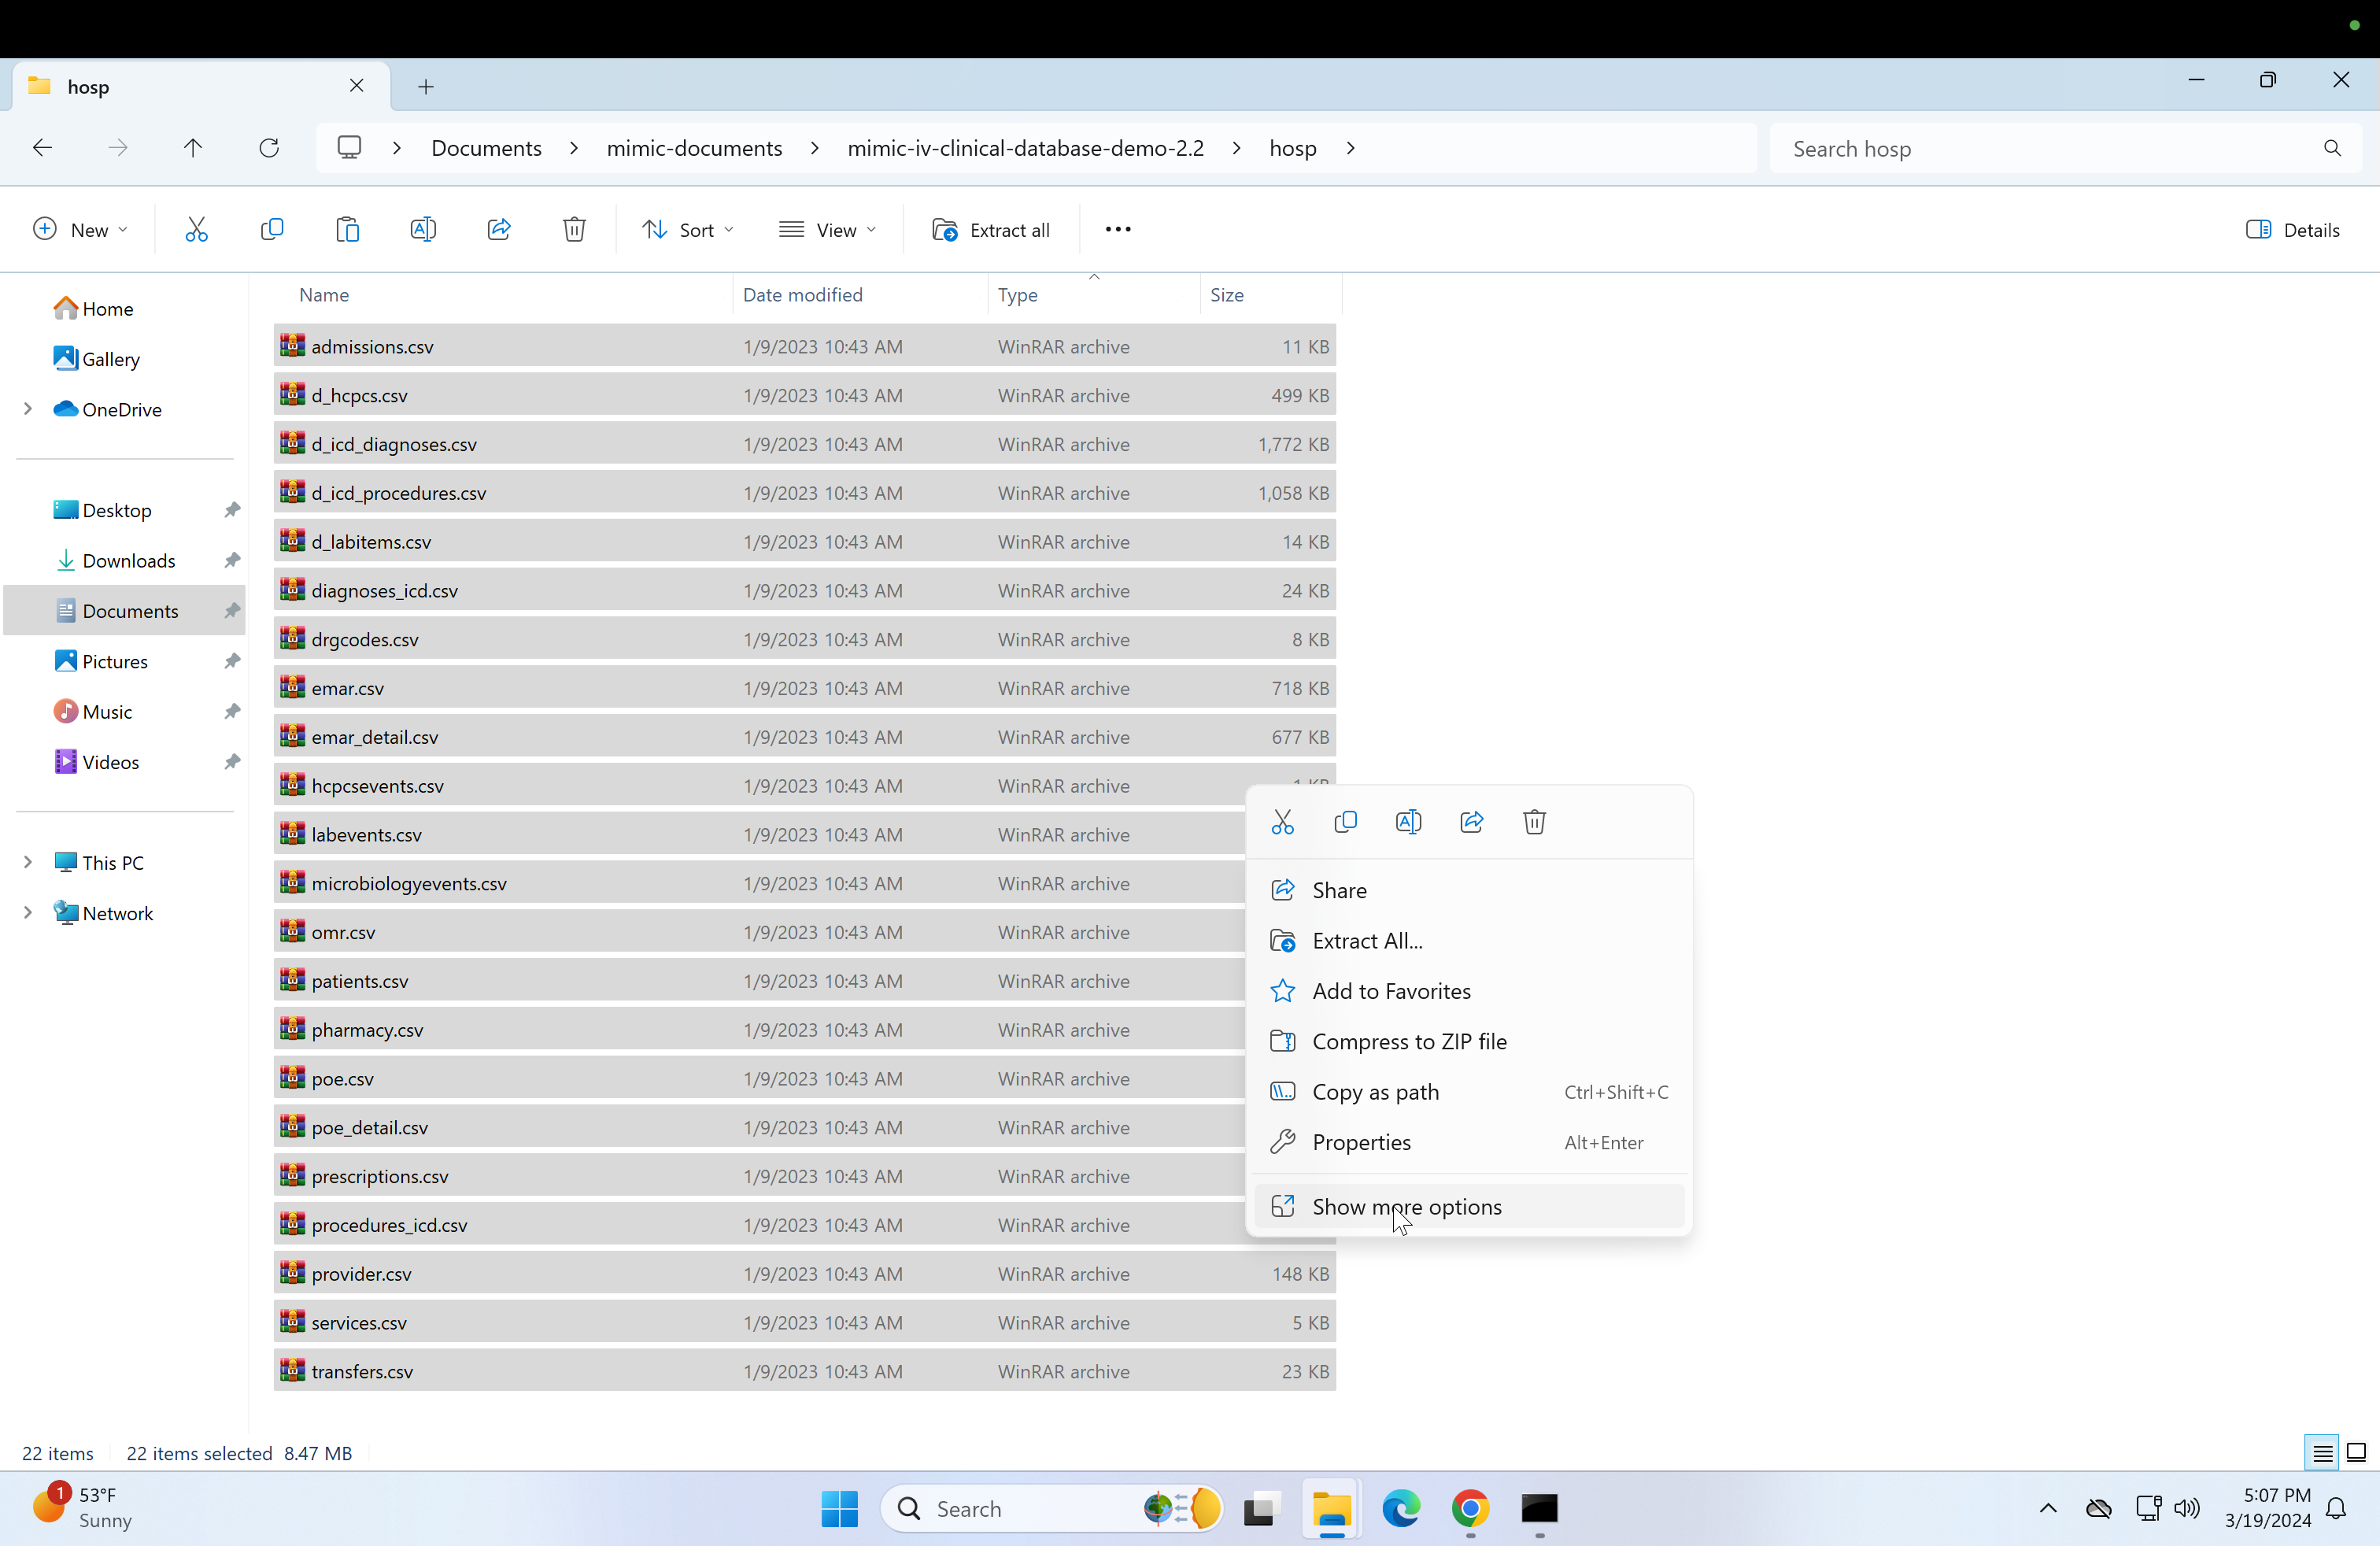Click the Up-one-level arrow icon

193,148
